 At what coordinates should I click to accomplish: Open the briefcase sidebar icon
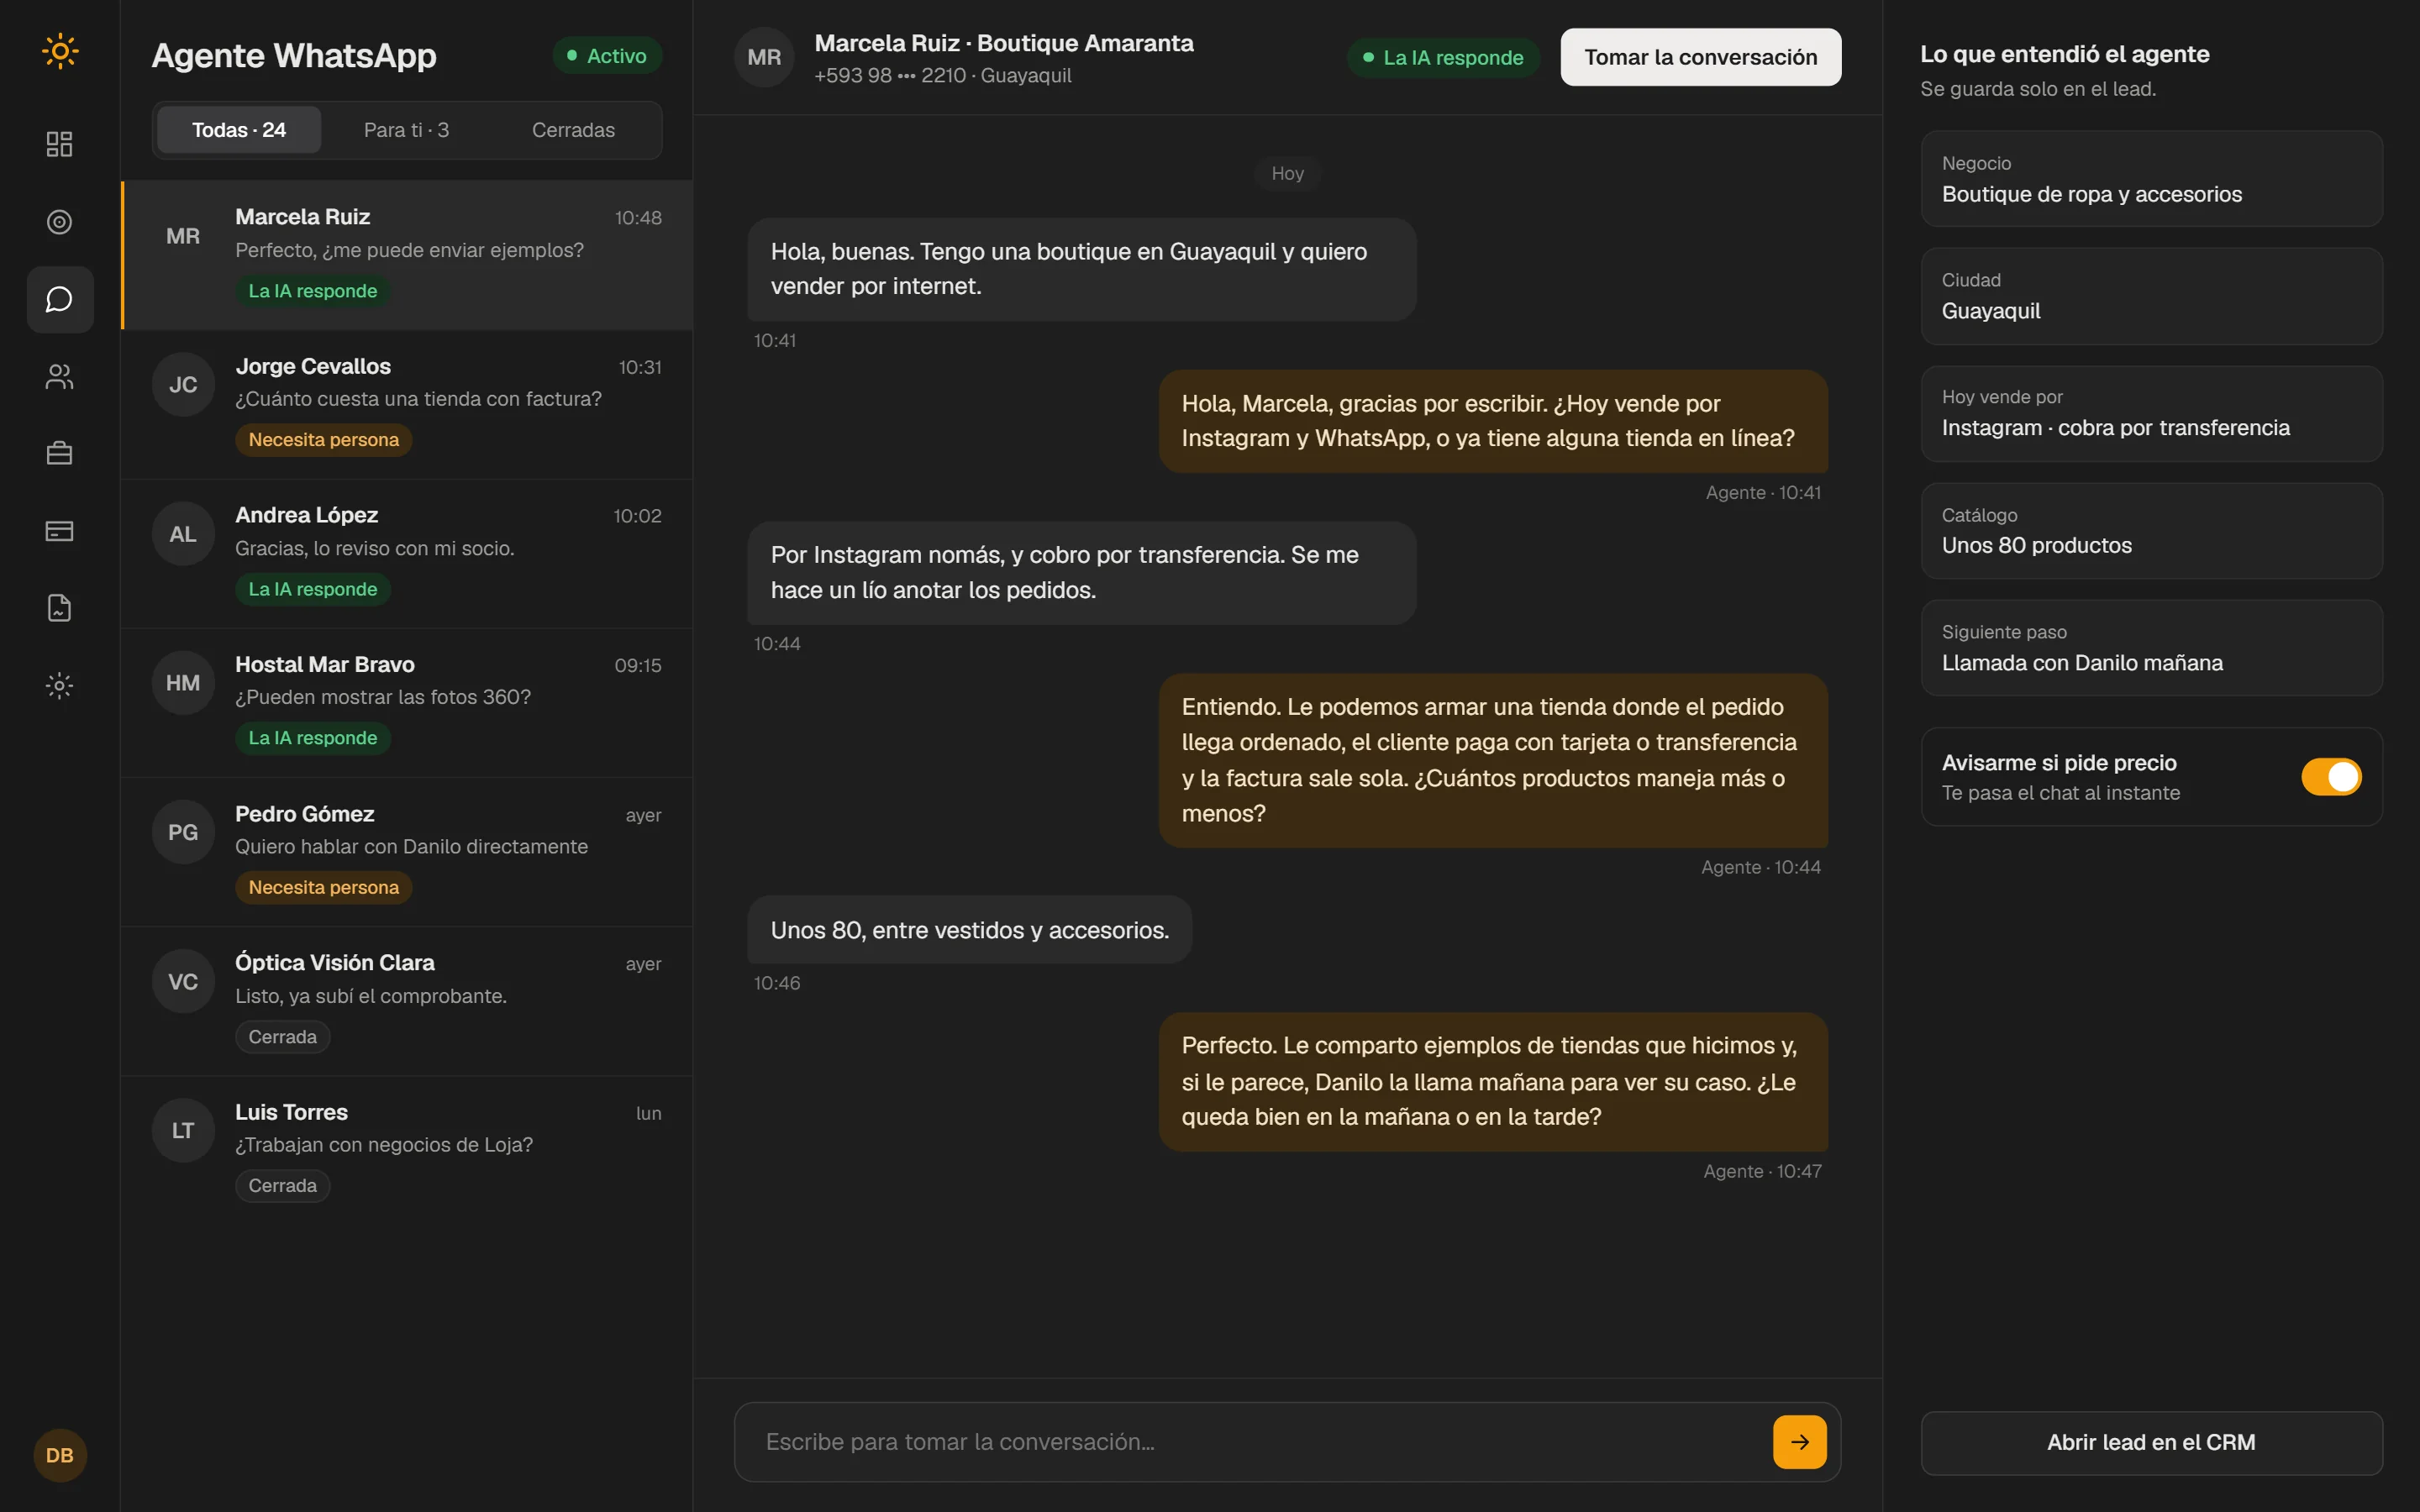[60, 453]
